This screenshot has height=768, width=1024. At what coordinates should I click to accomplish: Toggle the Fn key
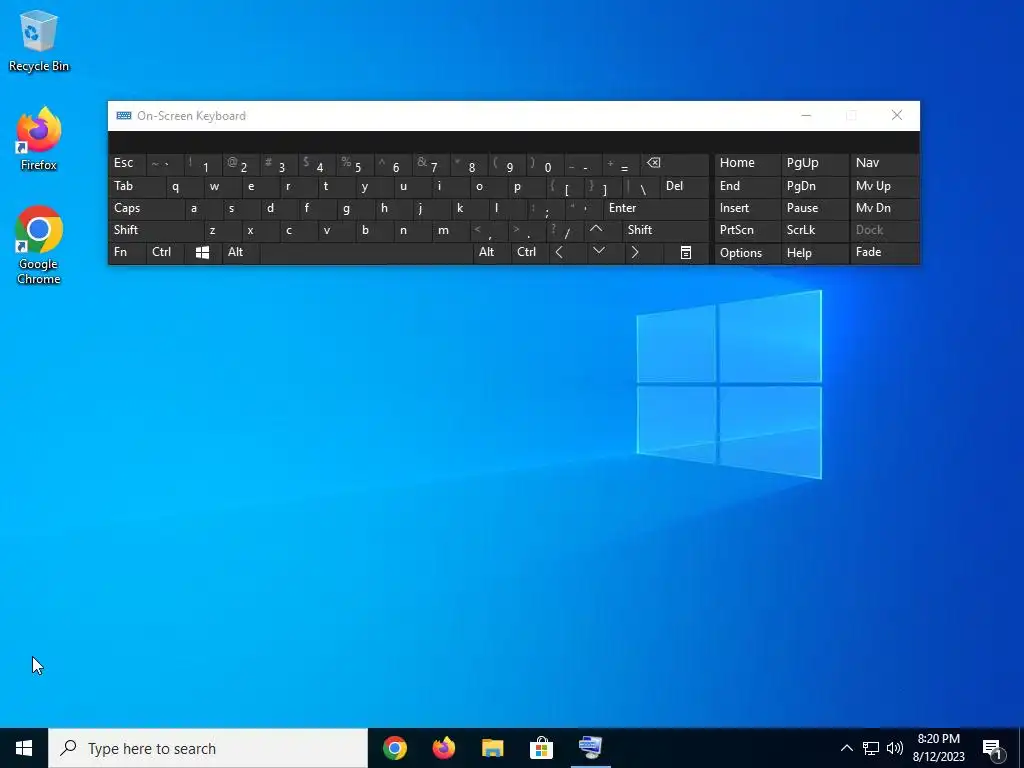(x=127, y=252)
